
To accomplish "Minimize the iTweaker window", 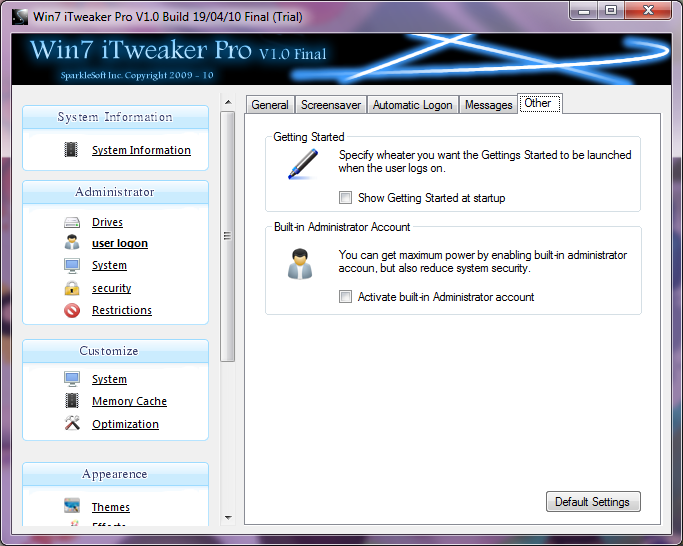I will 584,10.
